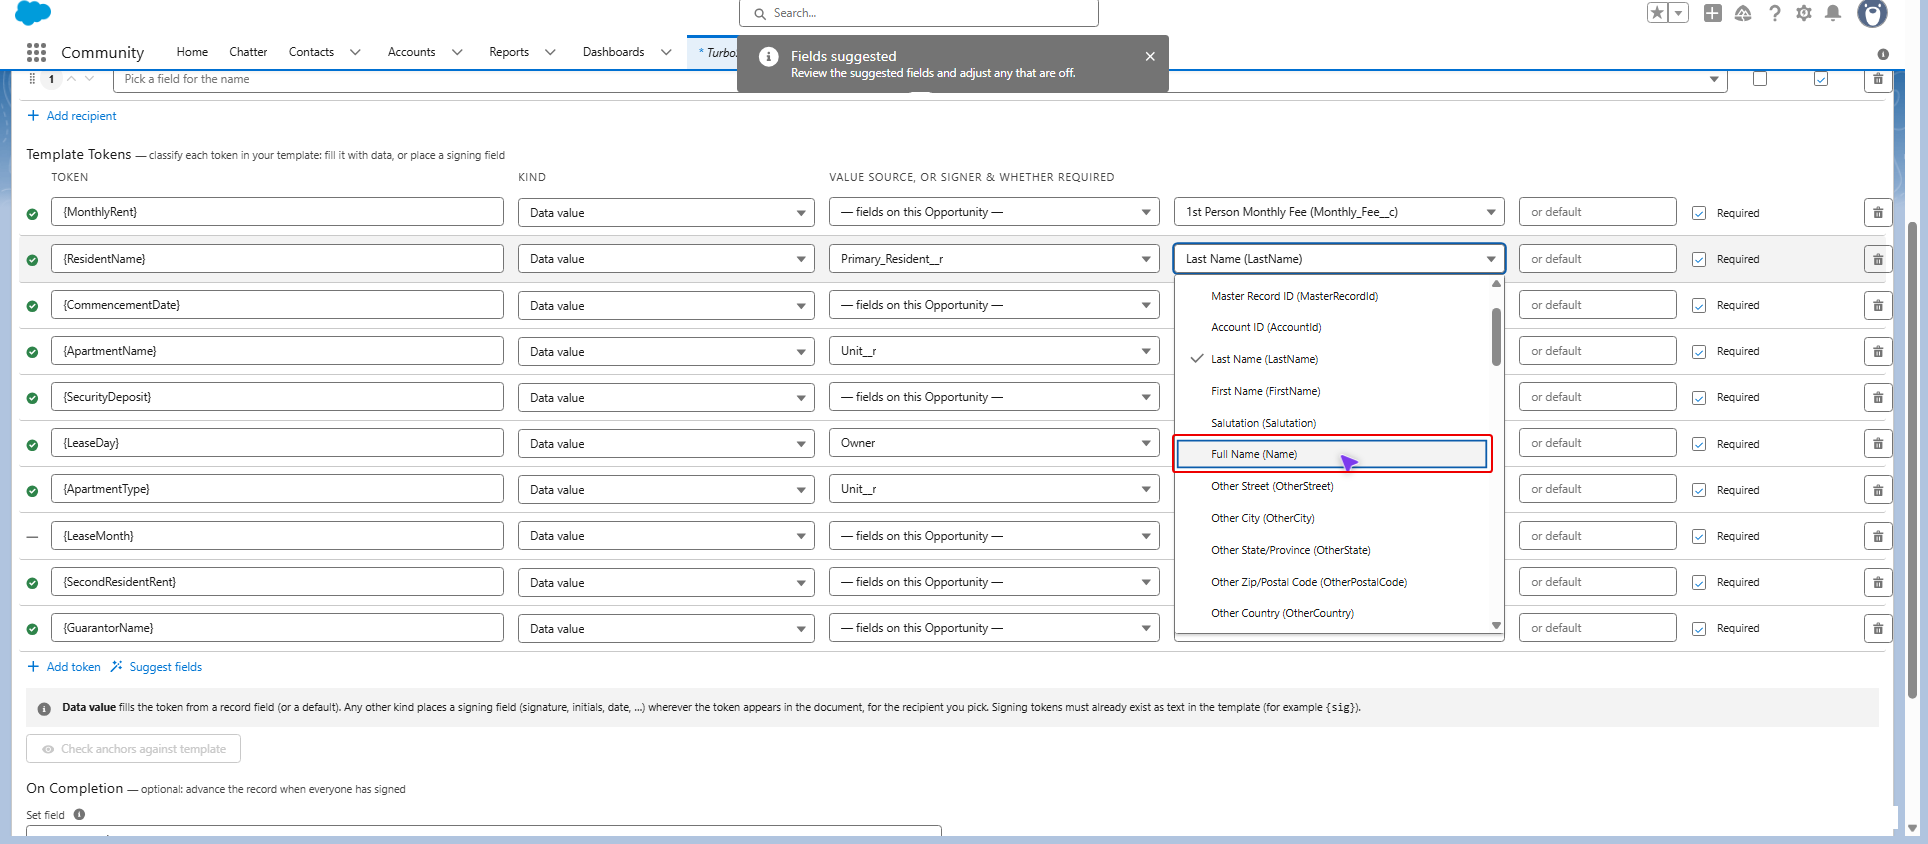1928x844 pixels.
Task: Open Primary_Resident__r source dropdown
Action: [994, 259]
